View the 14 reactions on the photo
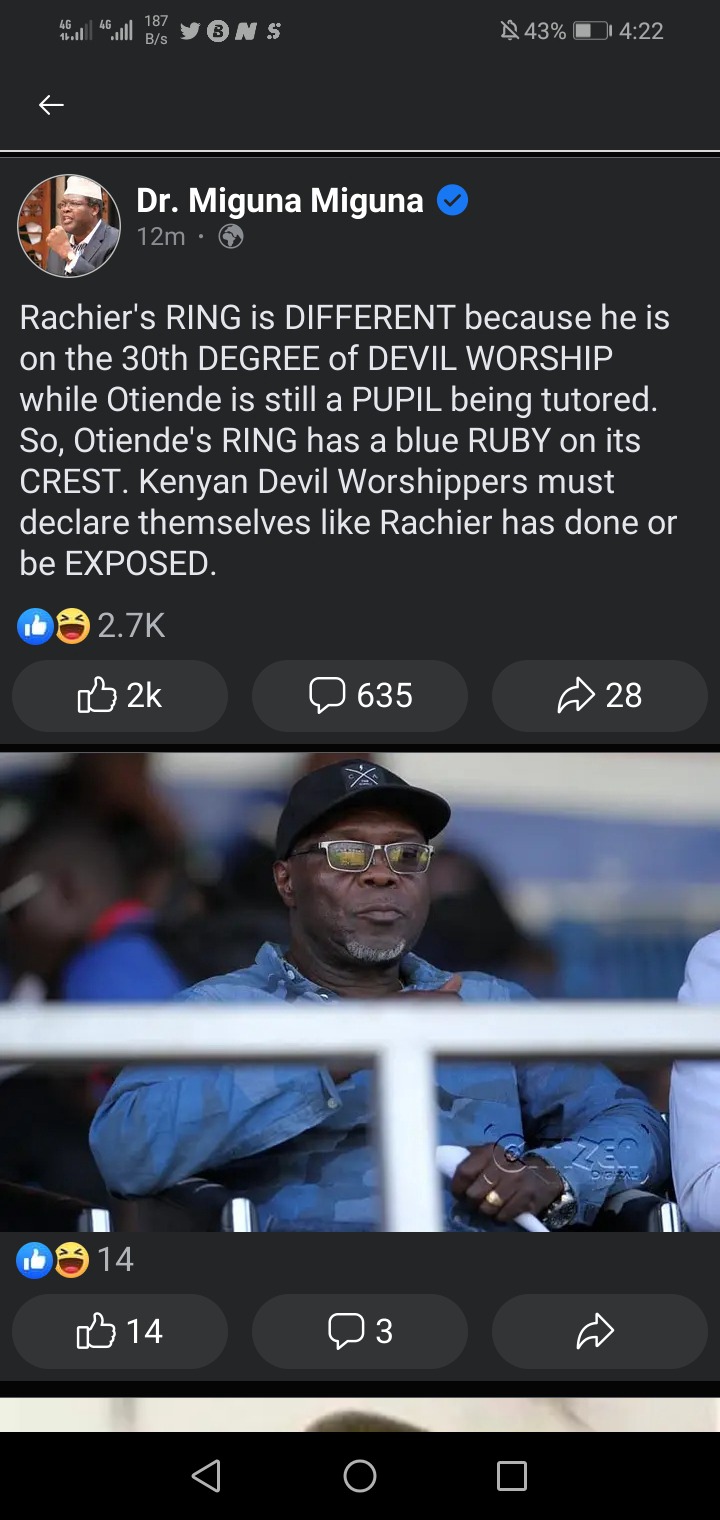 [75, 1259]
